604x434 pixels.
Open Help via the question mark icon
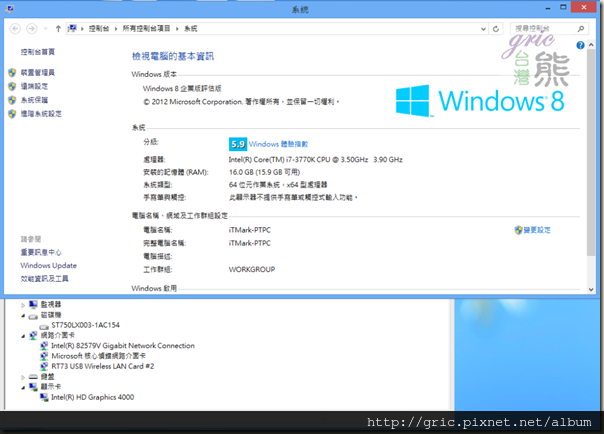pyautogui.click(x=581, y=45)
